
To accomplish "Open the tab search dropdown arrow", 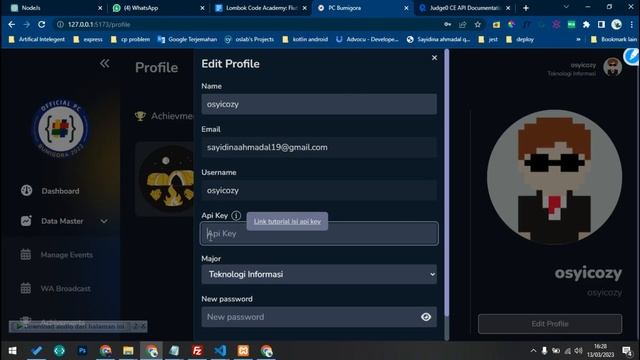I will [x=566, y=7].
